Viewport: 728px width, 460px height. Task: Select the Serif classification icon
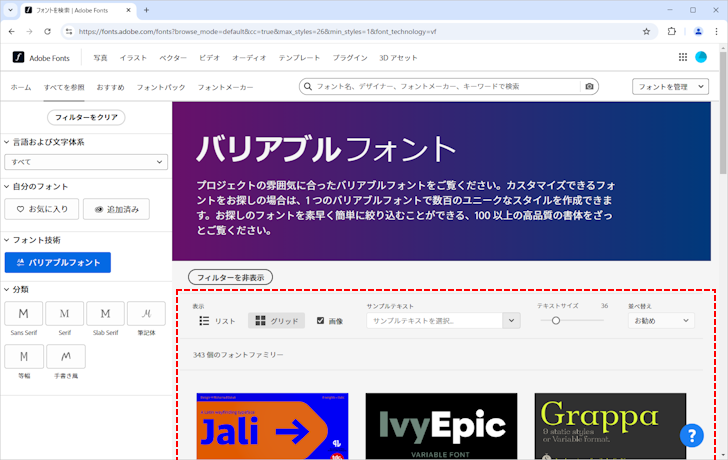click(65, 314)
